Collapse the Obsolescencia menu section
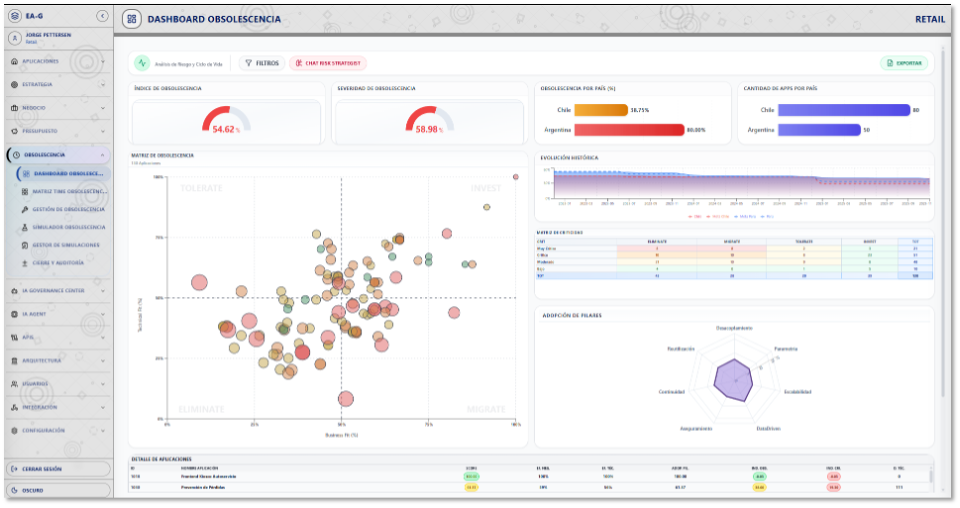Viewport: 960px width, 508px height. [102, 155]
